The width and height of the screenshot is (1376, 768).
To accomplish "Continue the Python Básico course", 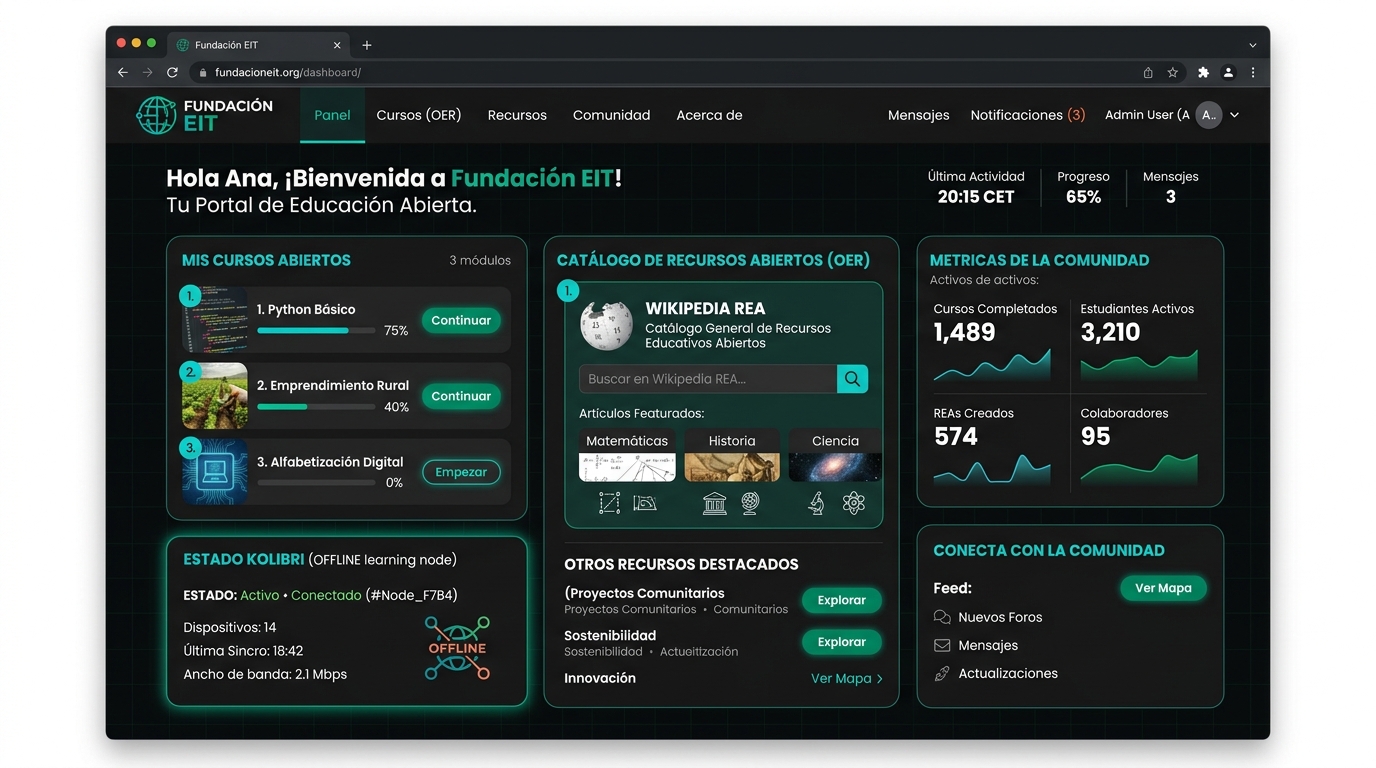I will (461, 320).
